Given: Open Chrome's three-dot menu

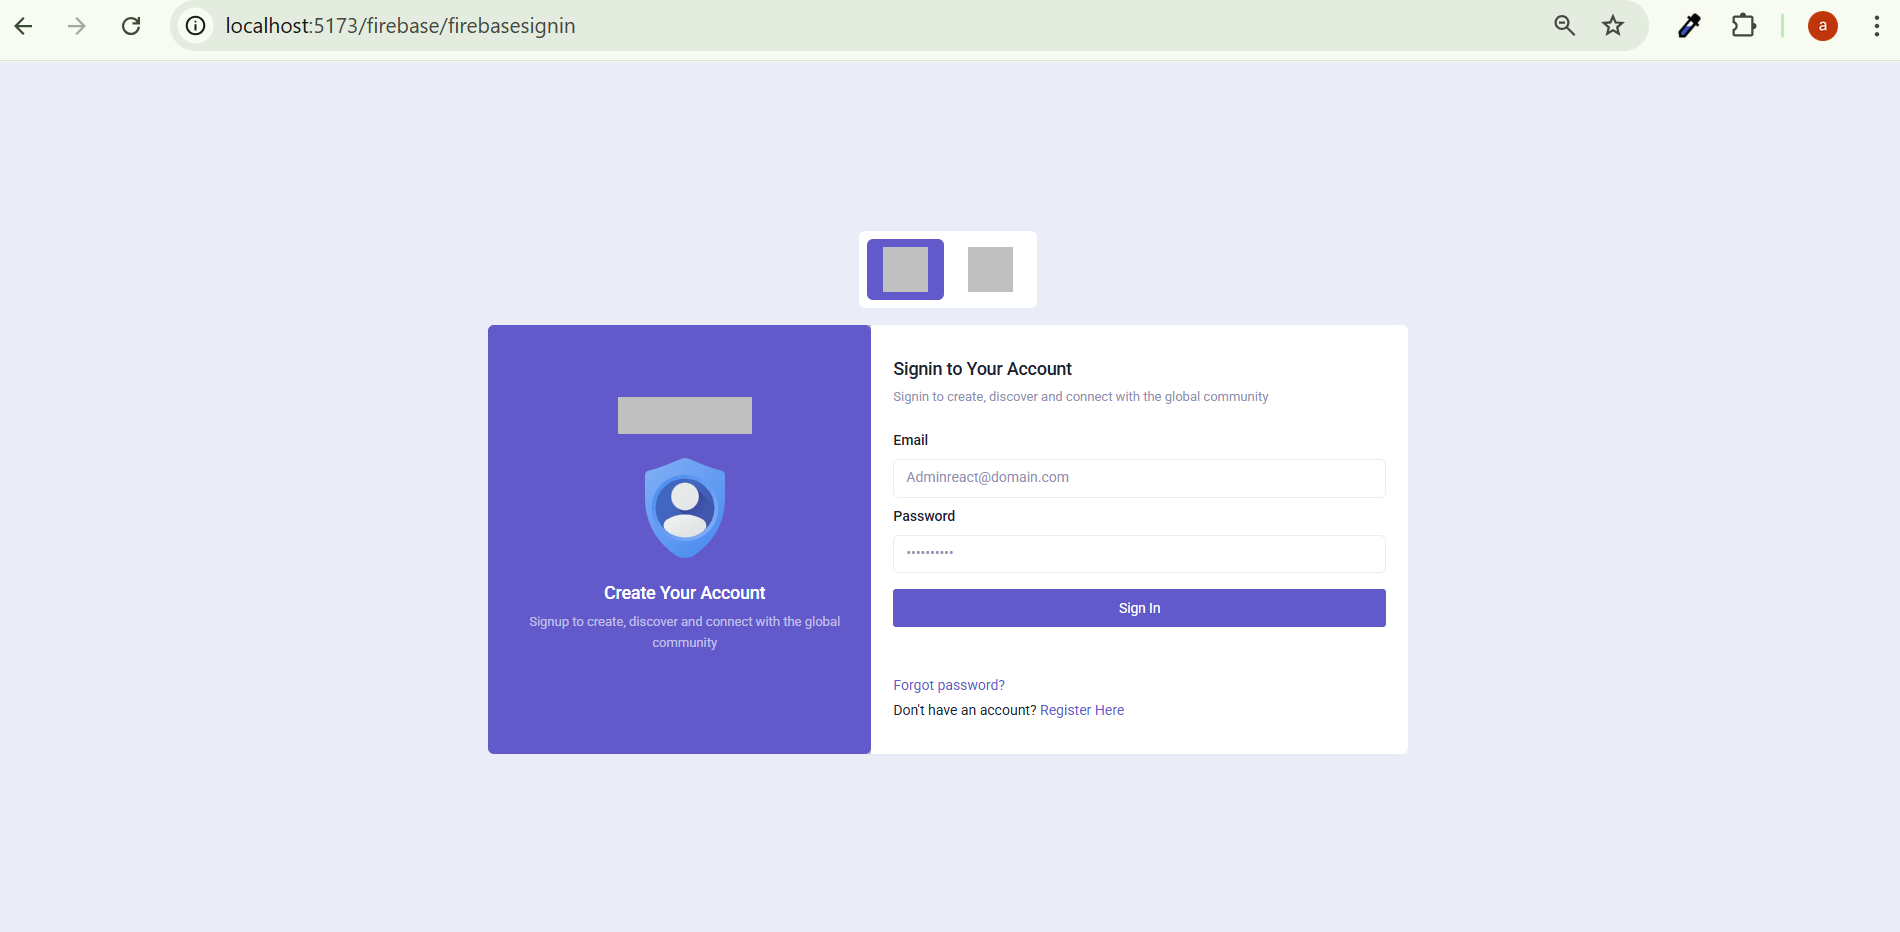Looking at the screenshot, I should [x=1876, y=26].
